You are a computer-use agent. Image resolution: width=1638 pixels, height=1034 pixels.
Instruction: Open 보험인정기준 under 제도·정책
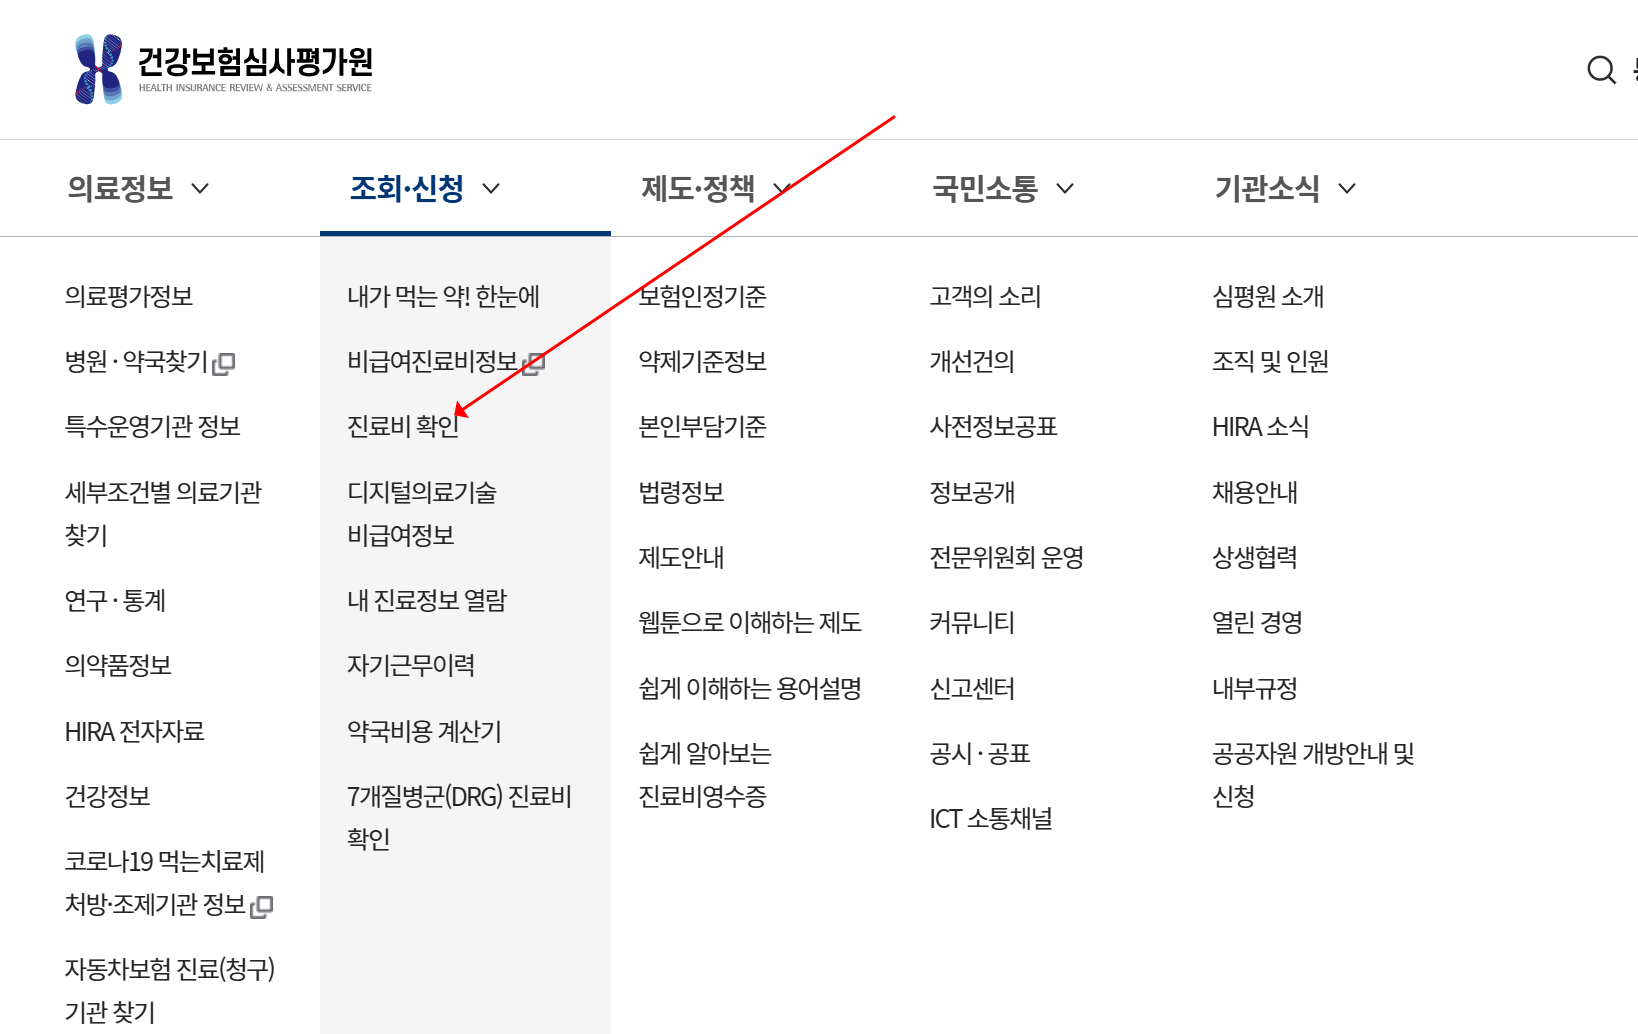pyautogui.click(x=702, y=297)
